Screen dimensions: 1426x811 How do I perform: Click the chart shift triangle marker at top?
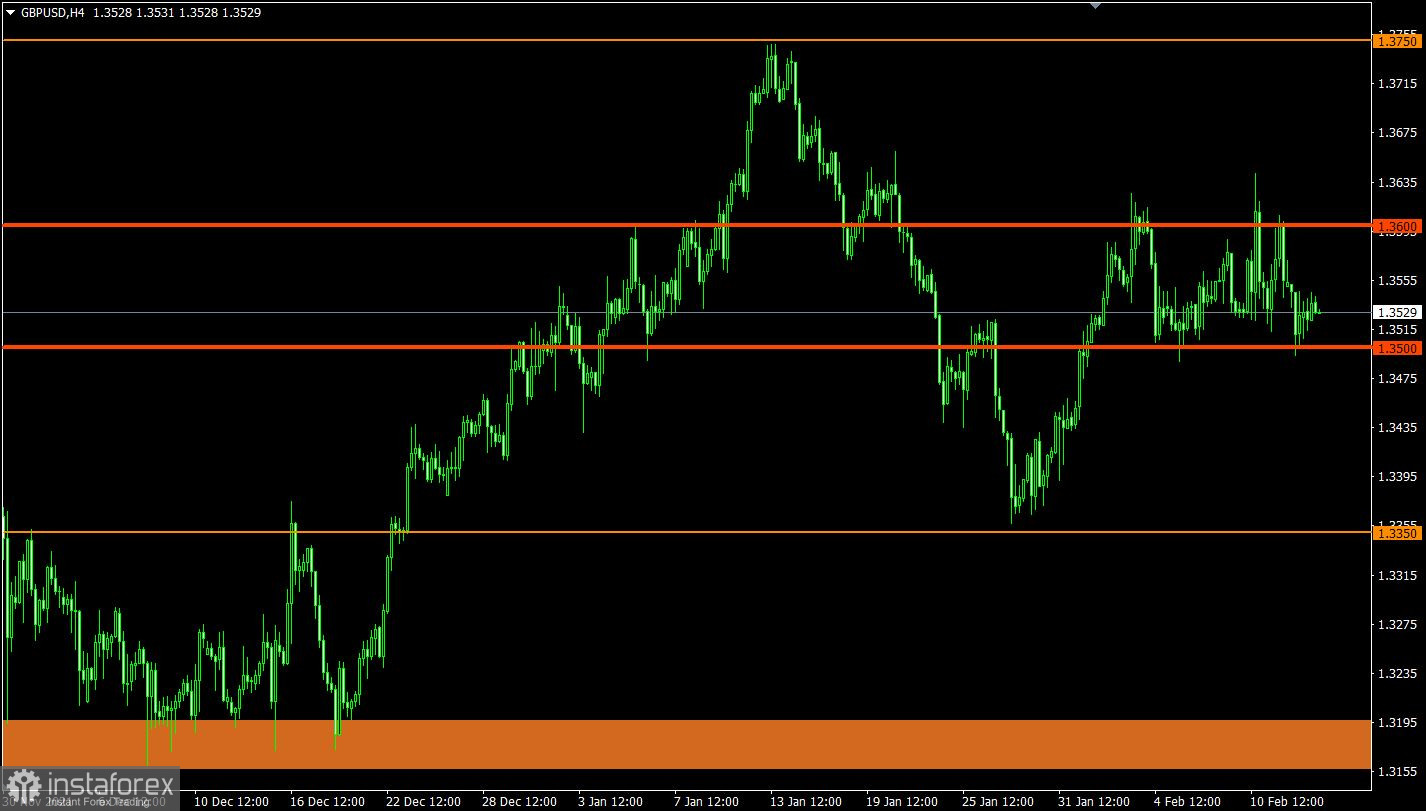(x=1095, y=5)
